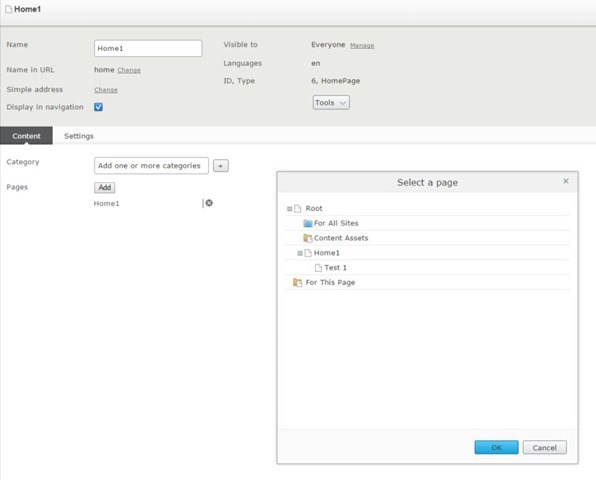
Task: Remove Home1 from Pages list
Action: [x=209, y=203]
